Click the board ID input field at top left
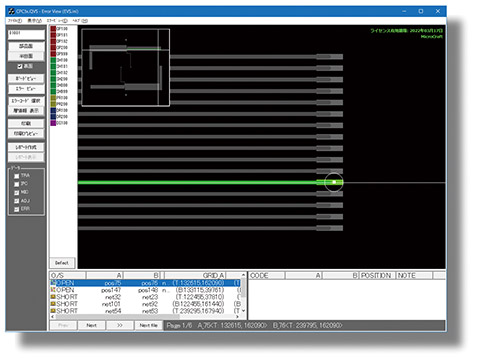480x362 pixels. point(27,34)
